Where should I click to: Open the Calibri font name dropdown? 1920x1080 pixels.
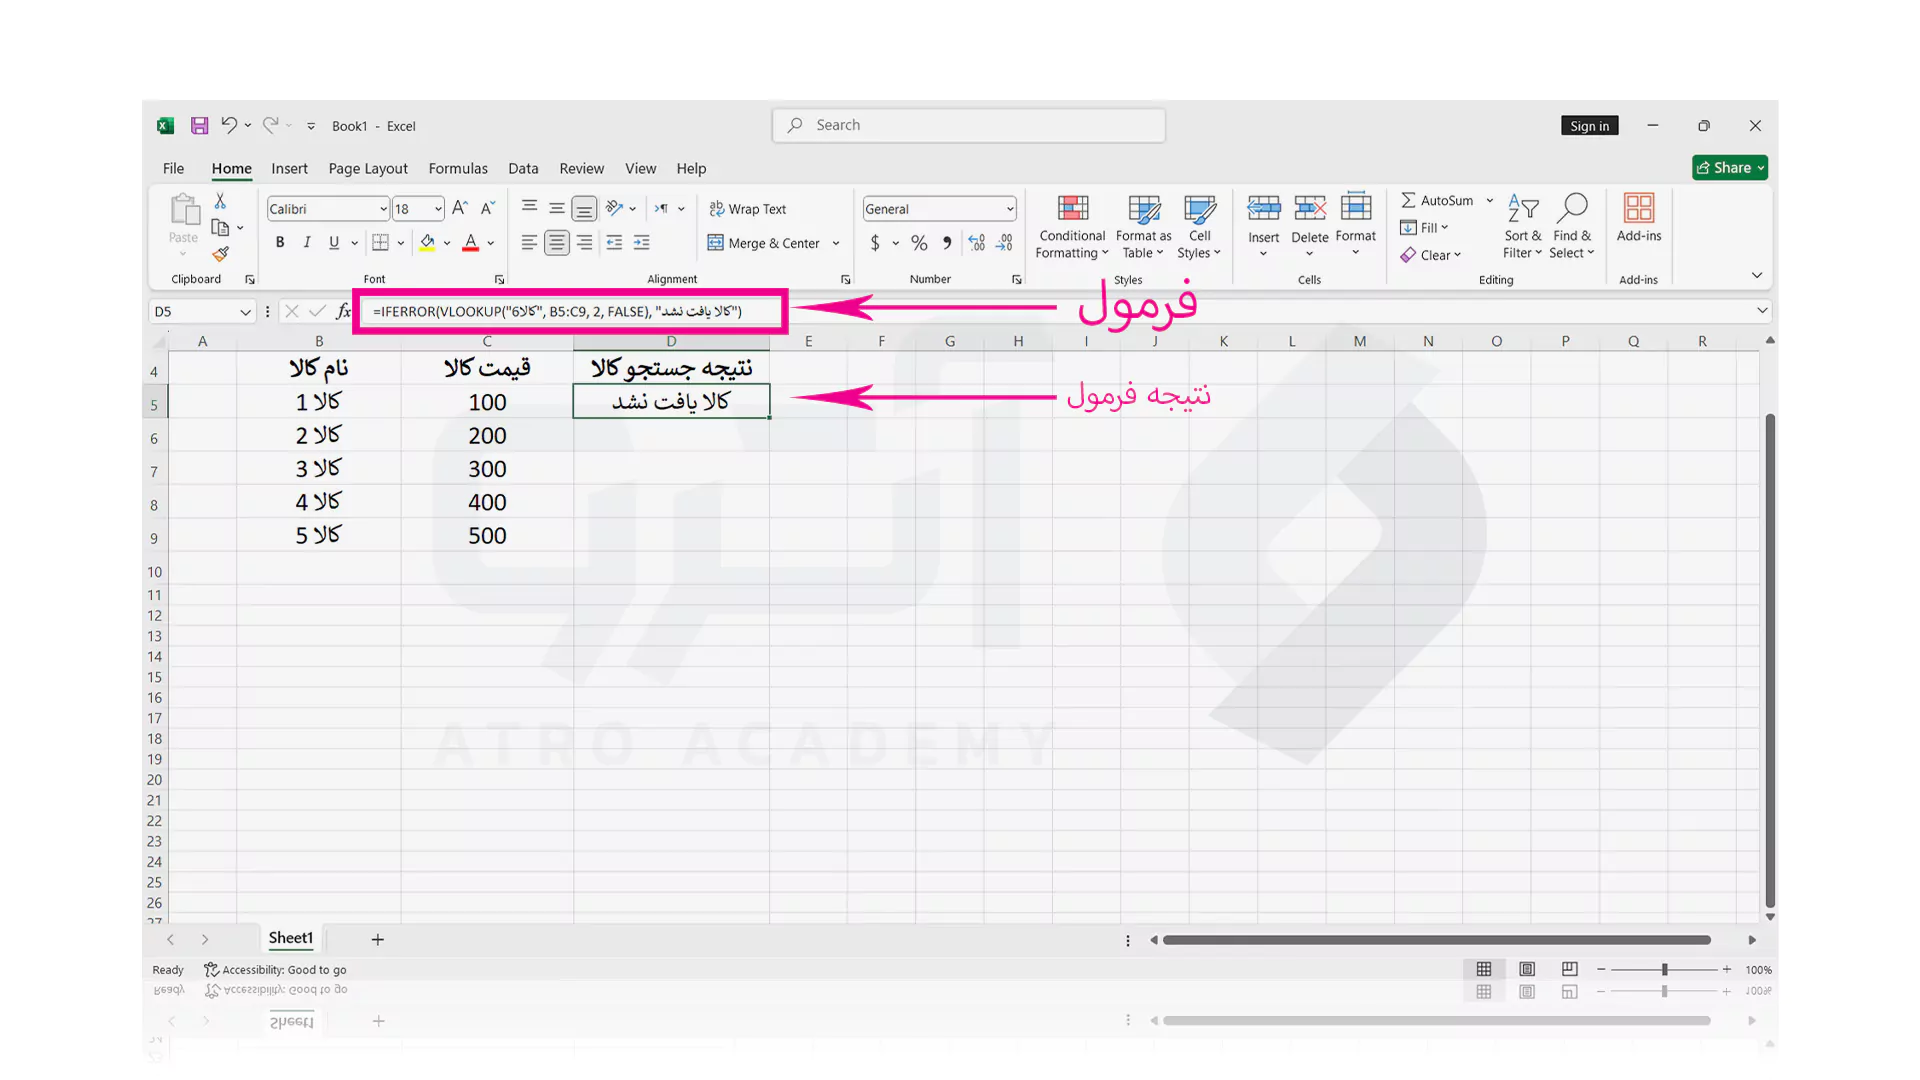(383, 209)
